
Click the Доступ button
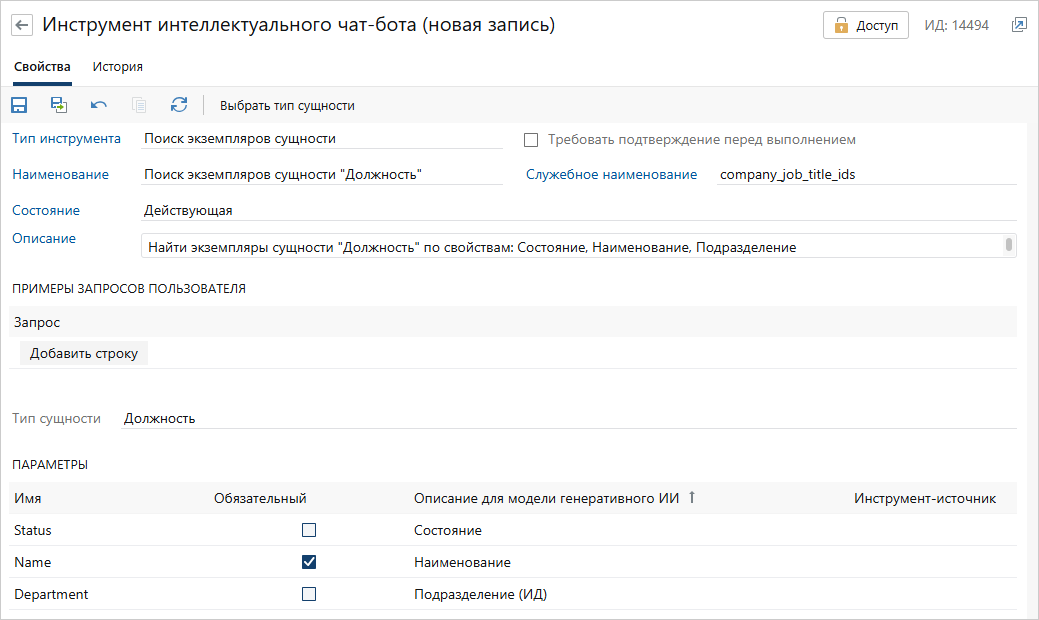coord(866,25)
